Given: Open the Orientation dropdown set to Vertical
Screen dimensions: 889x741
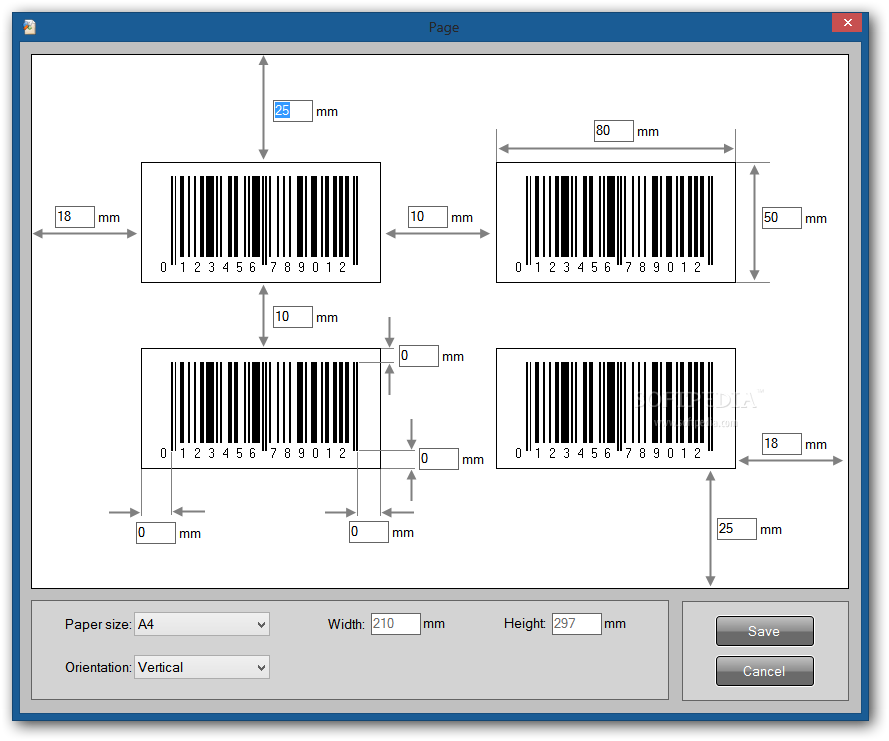Looking at the screenshot, I should pos(202,667).
